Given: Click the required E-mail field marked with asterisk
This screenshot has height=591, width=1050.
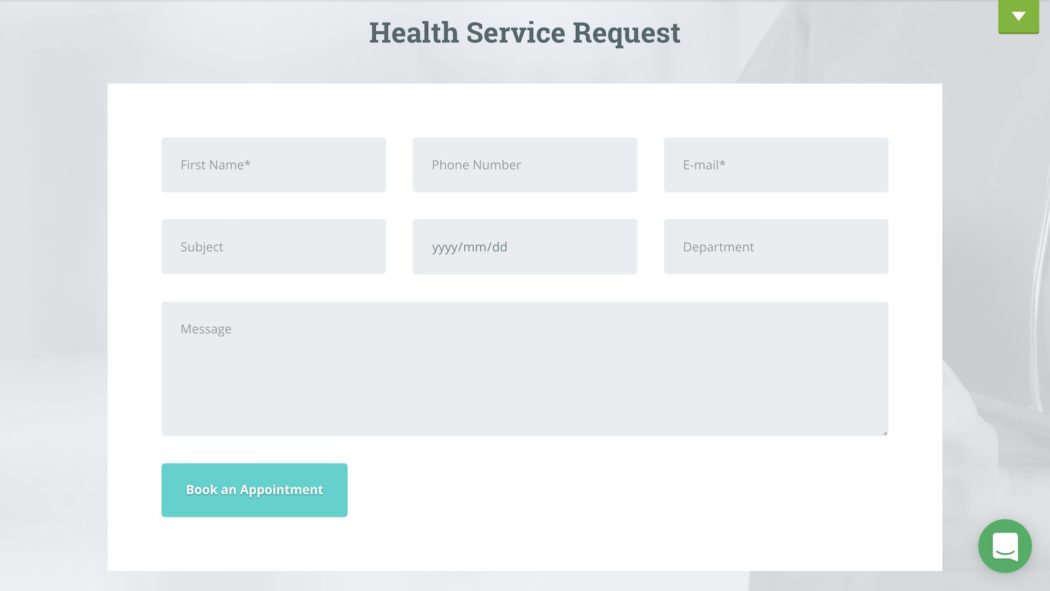Looking at the screenshot, I should (775, 164).
